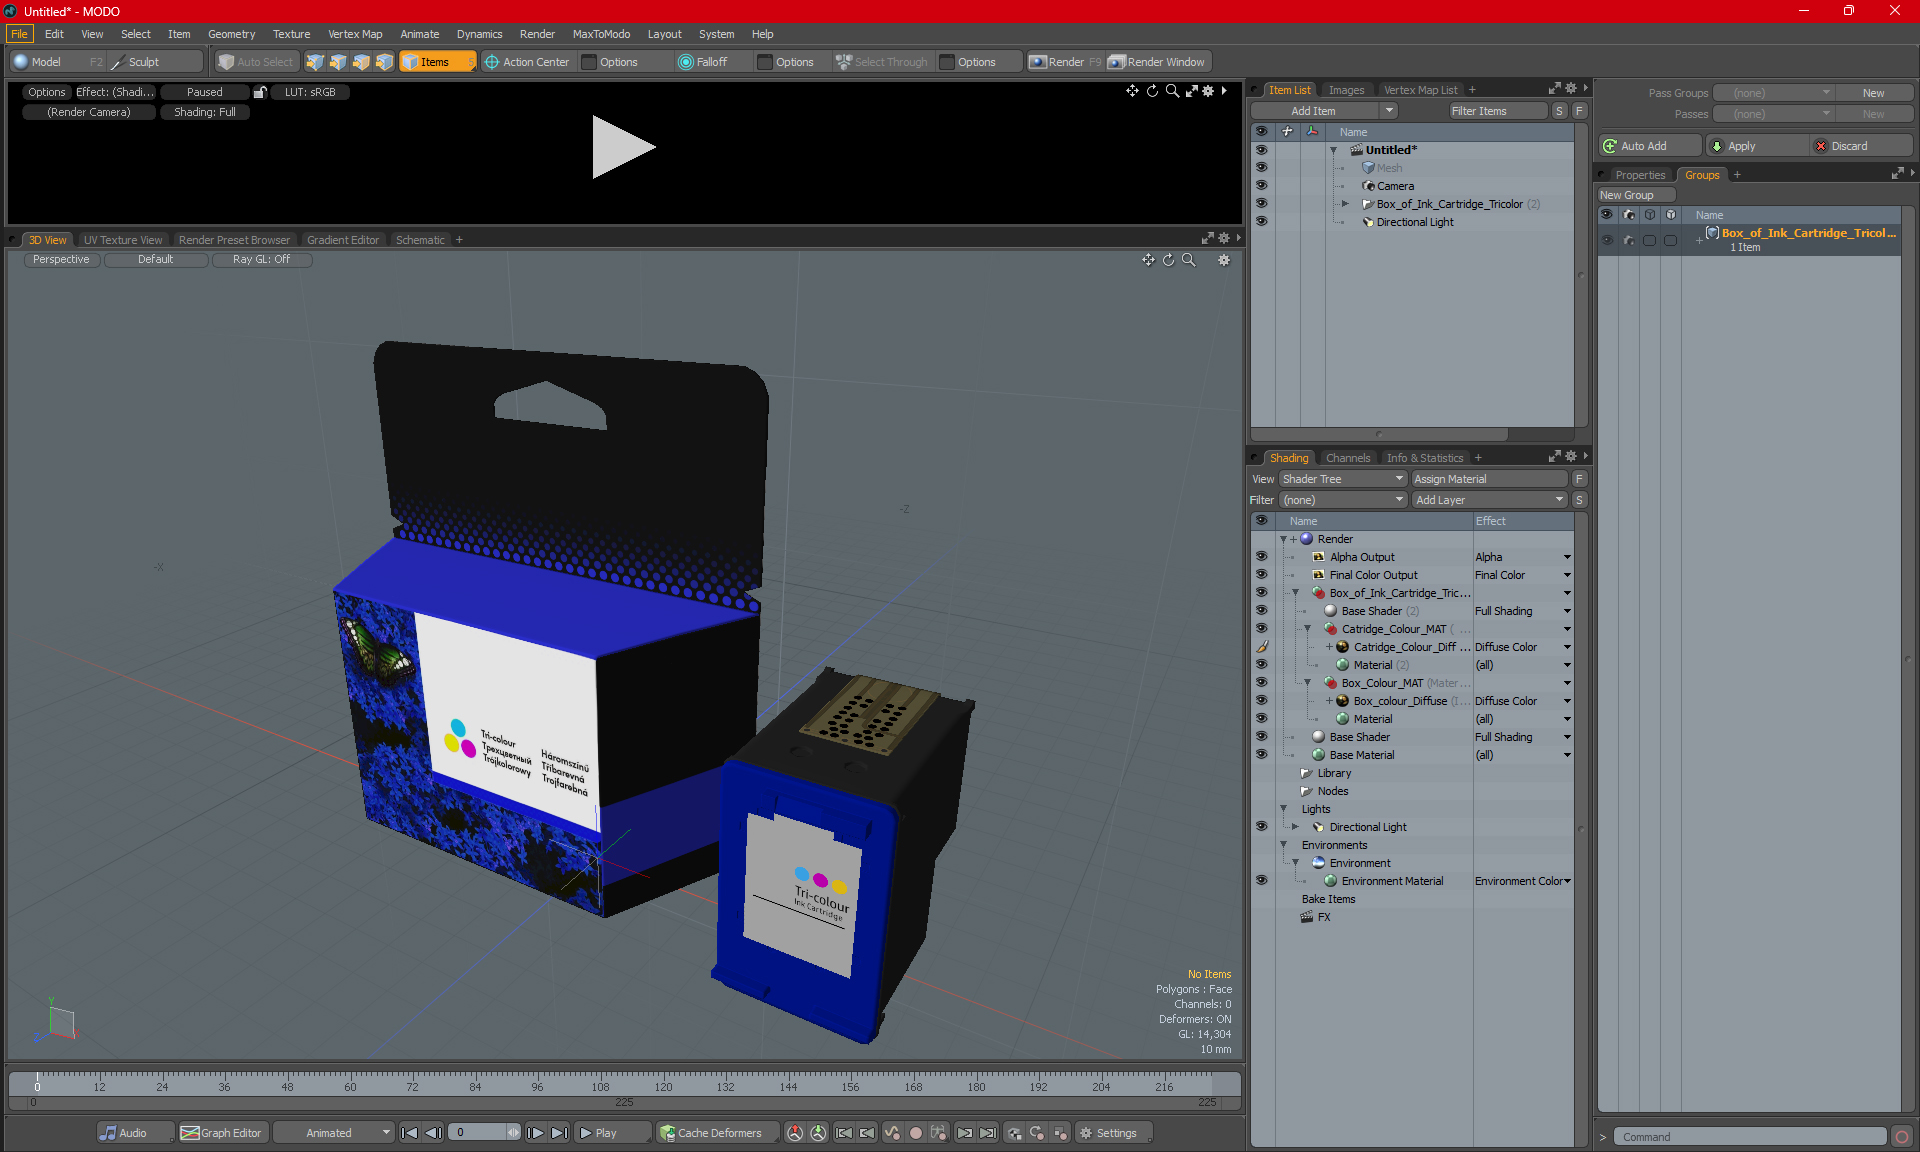The height and width of the screenshot is (1152, 1920).
Task: Click the Render F9 button
Action: [1065, 62]
